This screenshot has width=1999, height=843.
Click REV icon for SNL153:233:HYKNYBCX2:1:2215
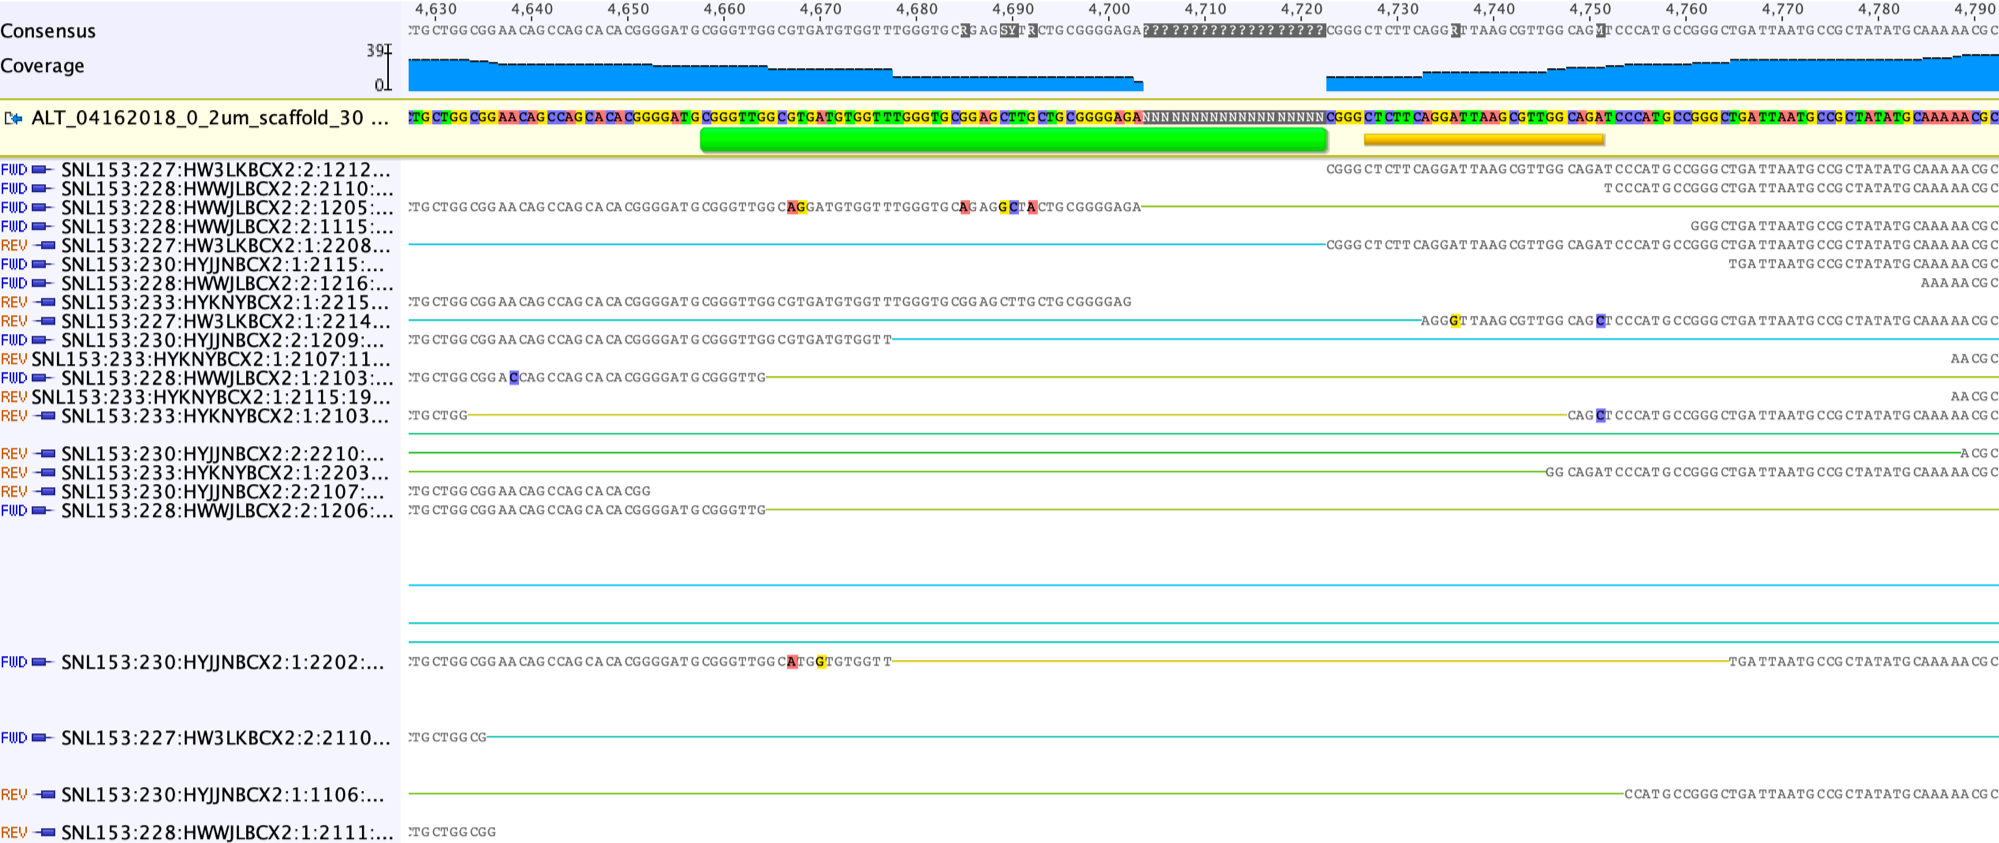[x=45, y=303]
